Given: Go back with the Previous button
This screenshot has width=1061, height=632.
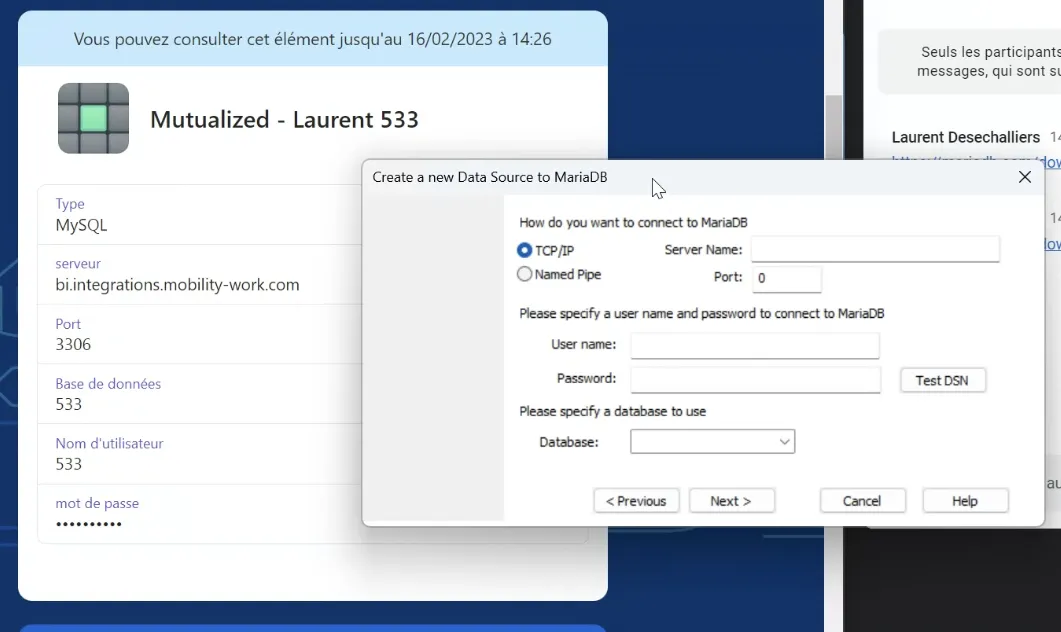Looking at the screenshot, I should [636, 501].
